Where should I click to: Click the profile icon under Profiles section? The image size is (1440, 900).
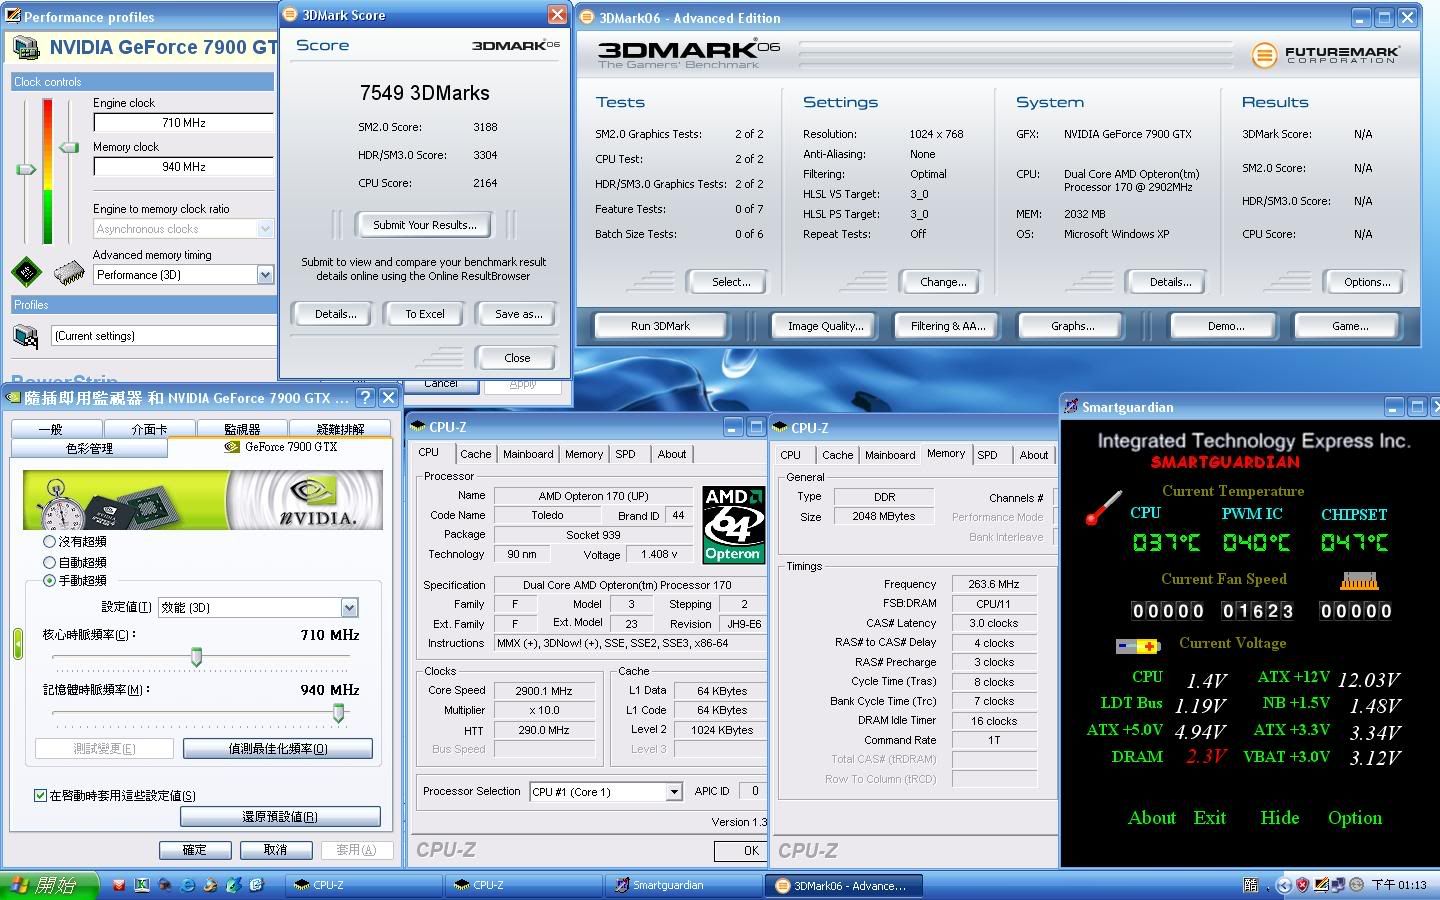pos(26,336)
